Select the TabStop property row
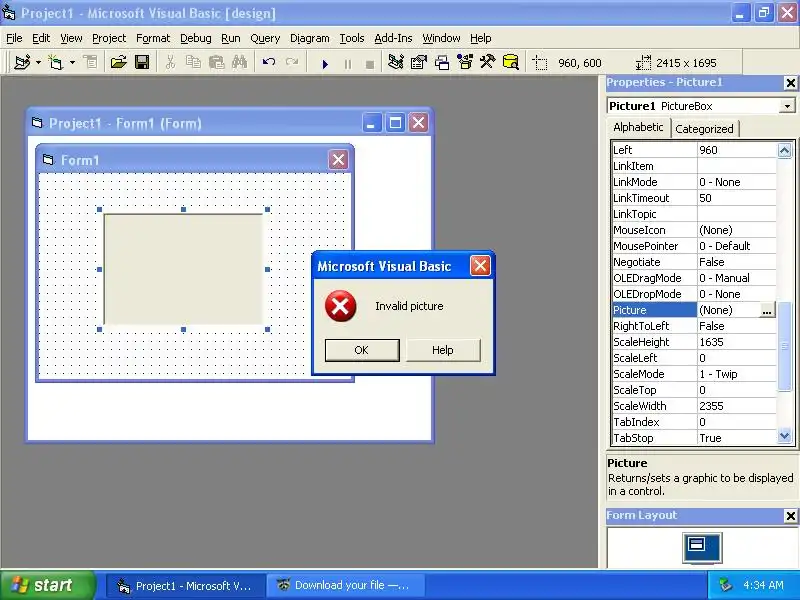800x600 pixels. 694,438
